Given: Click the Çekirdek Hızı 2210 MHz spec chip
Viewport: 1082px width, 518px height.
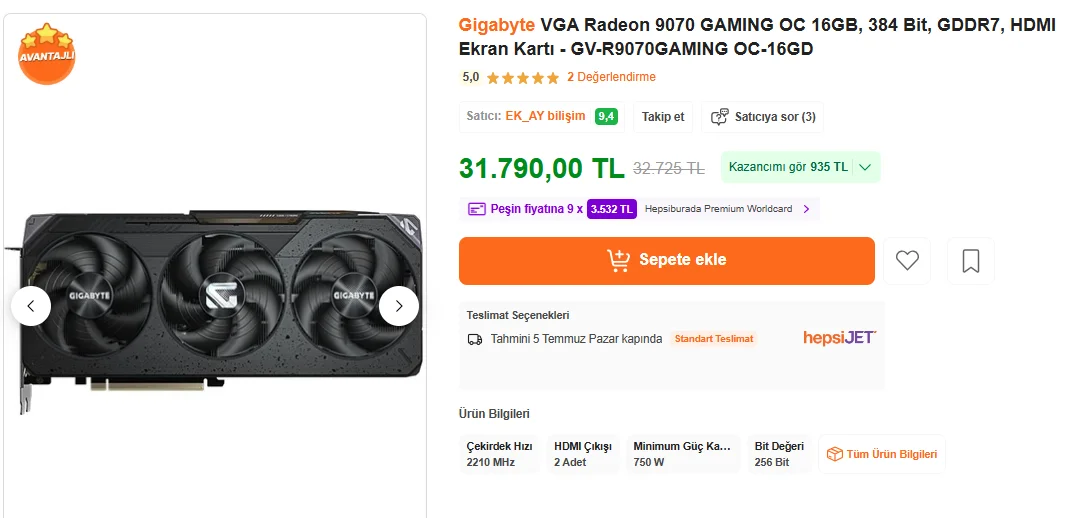Looking at the screenshot, I should click(500, 454).
